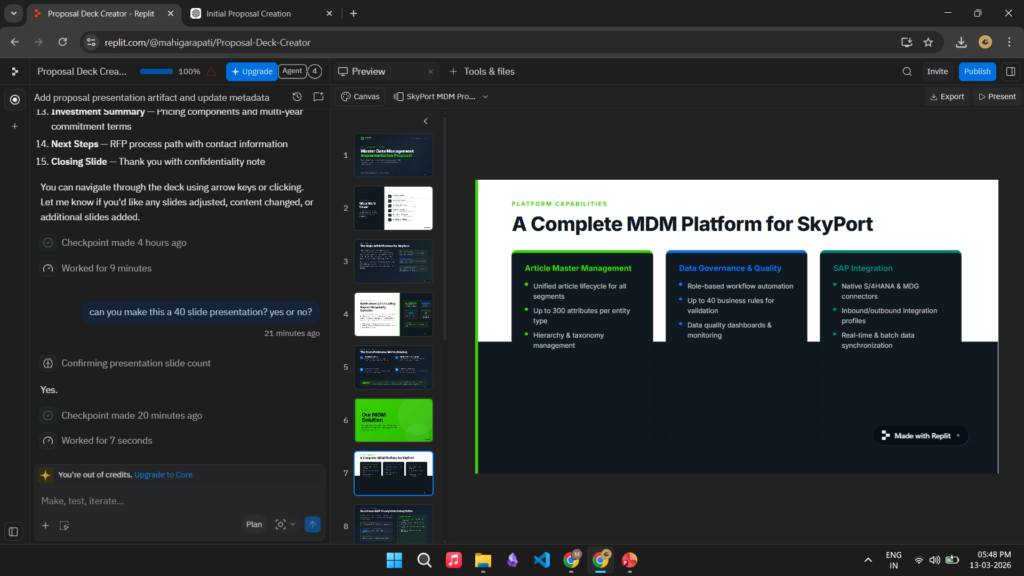The image size is (1024, 576).
Task: Collapse slide thumbnails panel with chevron
Action: (425, 121)
